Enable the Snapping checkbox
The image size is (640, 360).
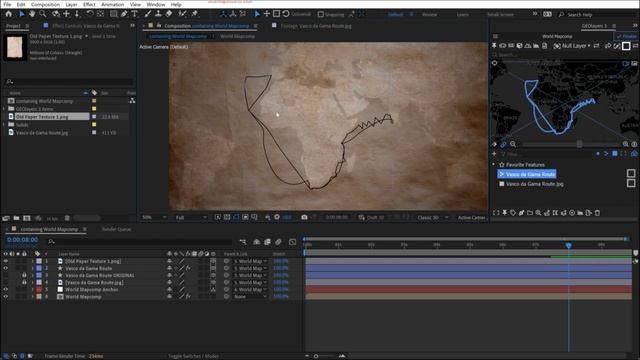pos(321,14)
